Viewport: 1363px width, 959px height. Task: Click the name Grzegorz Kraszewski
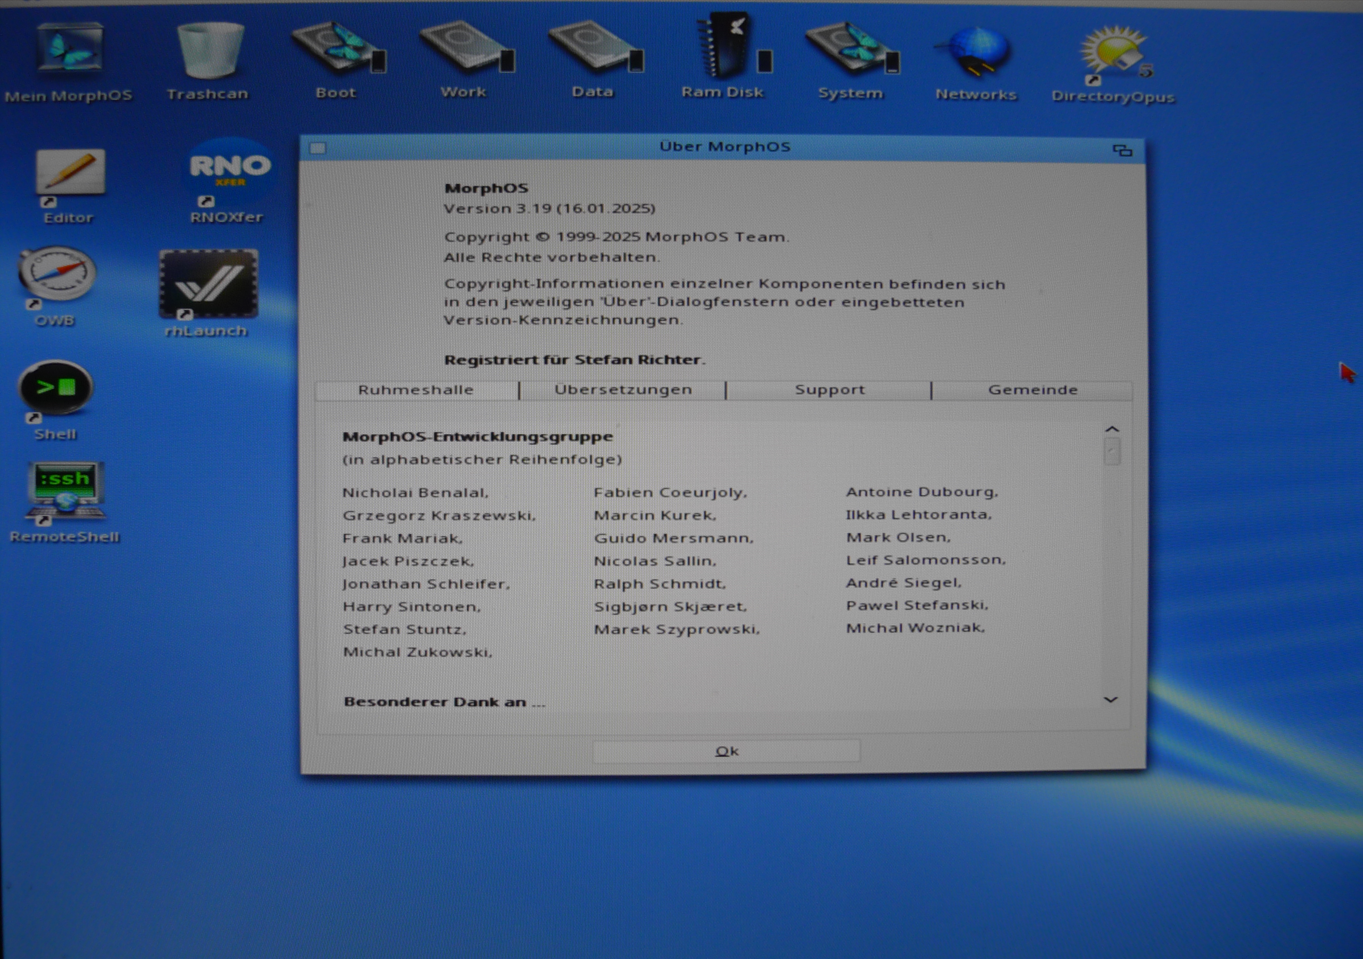(439, 516)
